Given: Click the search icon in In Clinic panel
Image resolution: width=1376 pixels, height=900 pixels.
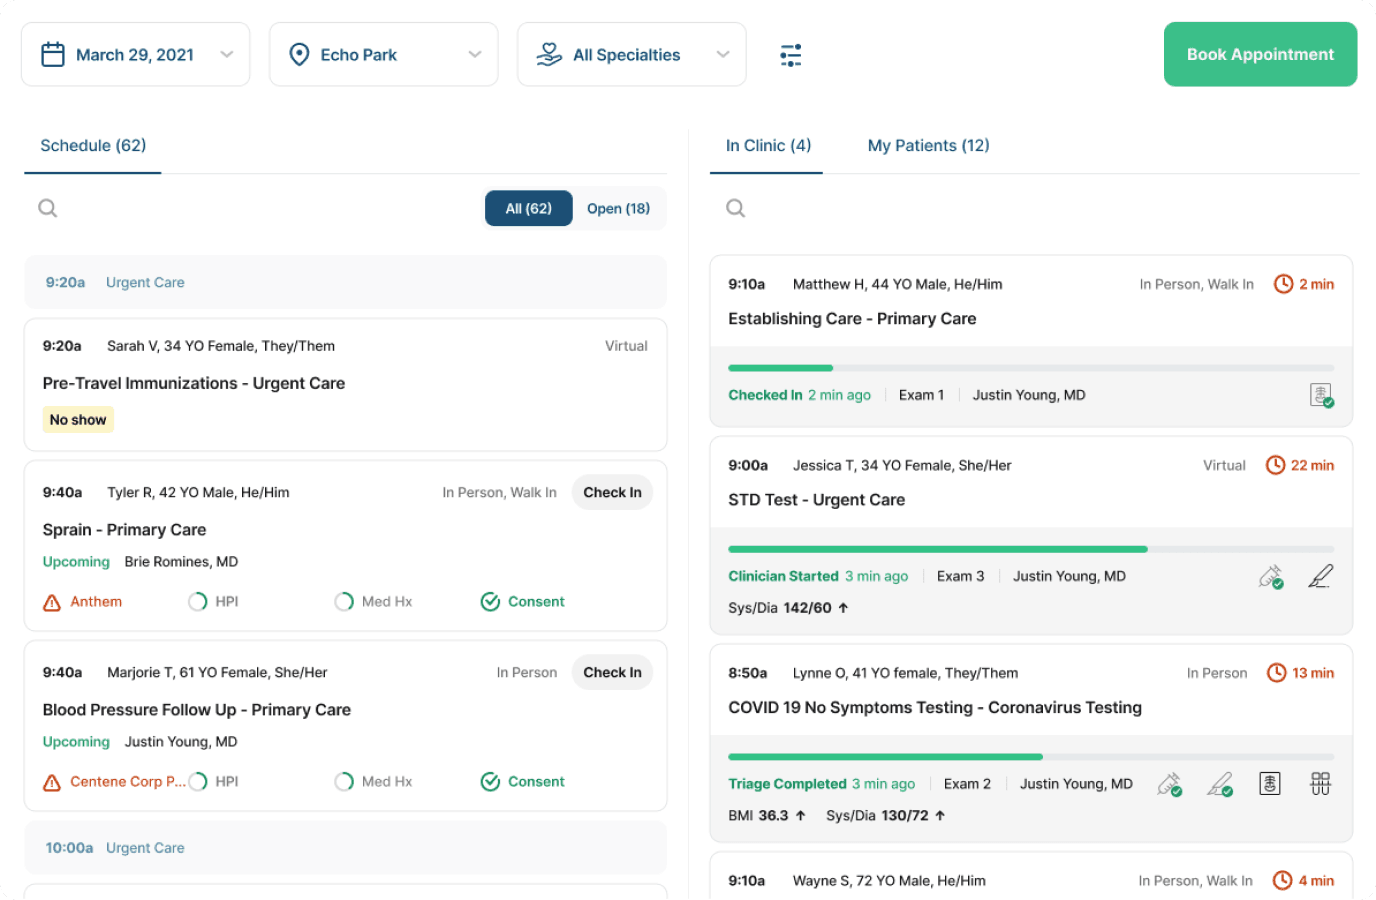Looking at the screenshot, I should click(735, 208).
